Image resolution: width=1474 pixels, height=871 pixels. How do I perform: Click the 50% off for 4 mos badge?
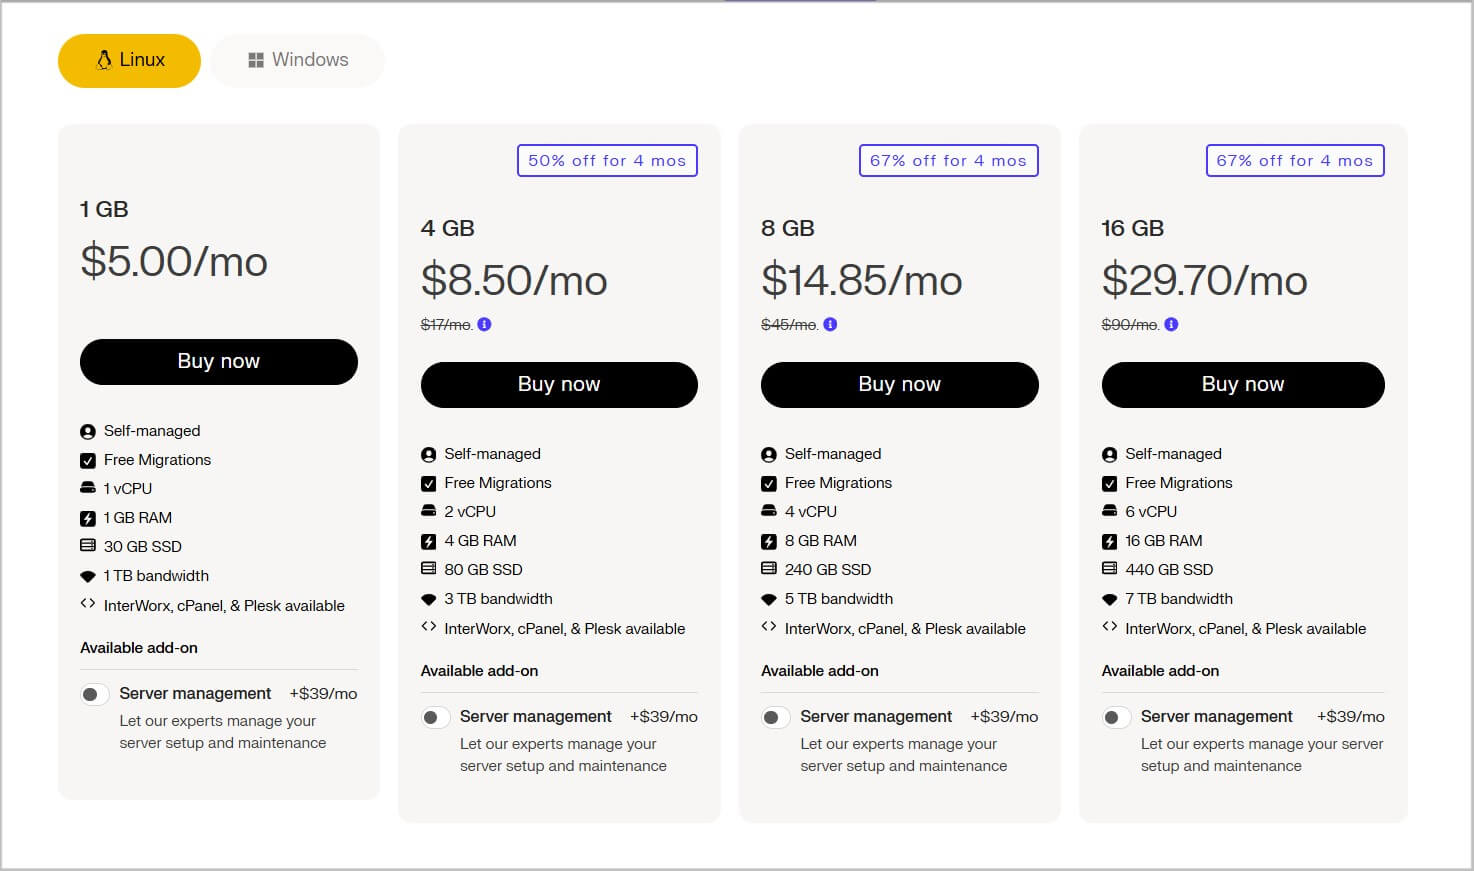(607, 160)
